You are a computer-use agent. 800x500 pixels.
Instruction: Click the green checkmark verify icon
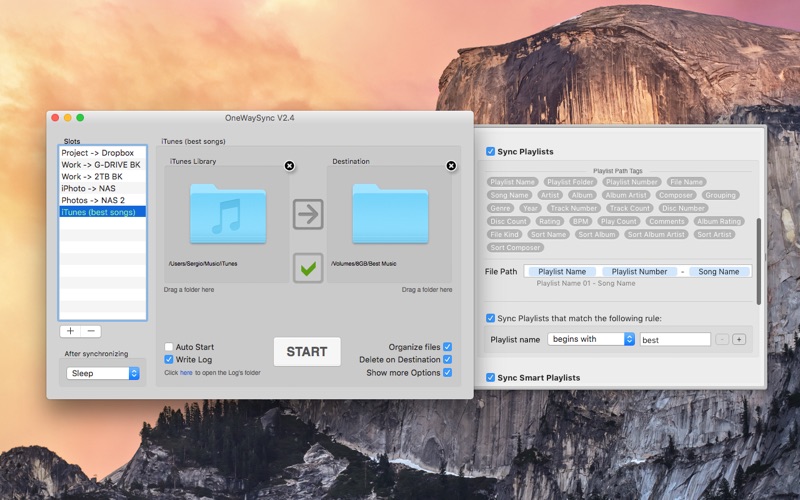click(x=308, y=268)
